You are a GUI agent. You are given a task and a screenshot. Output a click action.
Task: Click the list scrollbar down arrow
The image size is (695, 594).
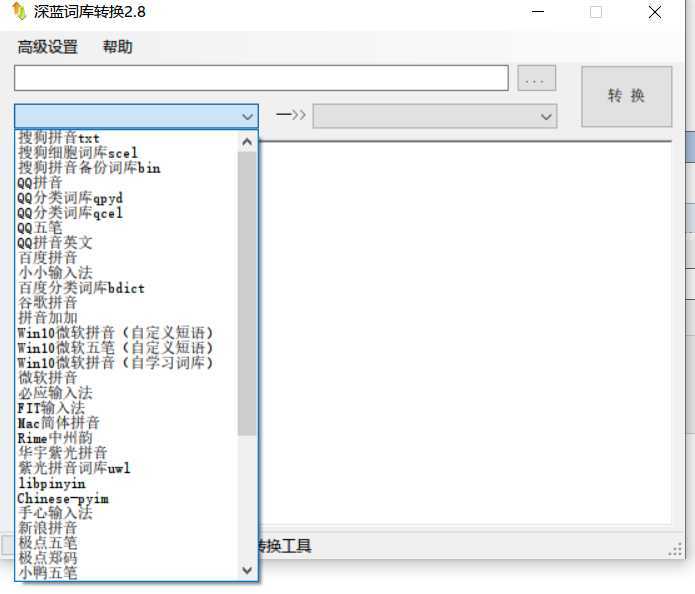coord(247,570)
